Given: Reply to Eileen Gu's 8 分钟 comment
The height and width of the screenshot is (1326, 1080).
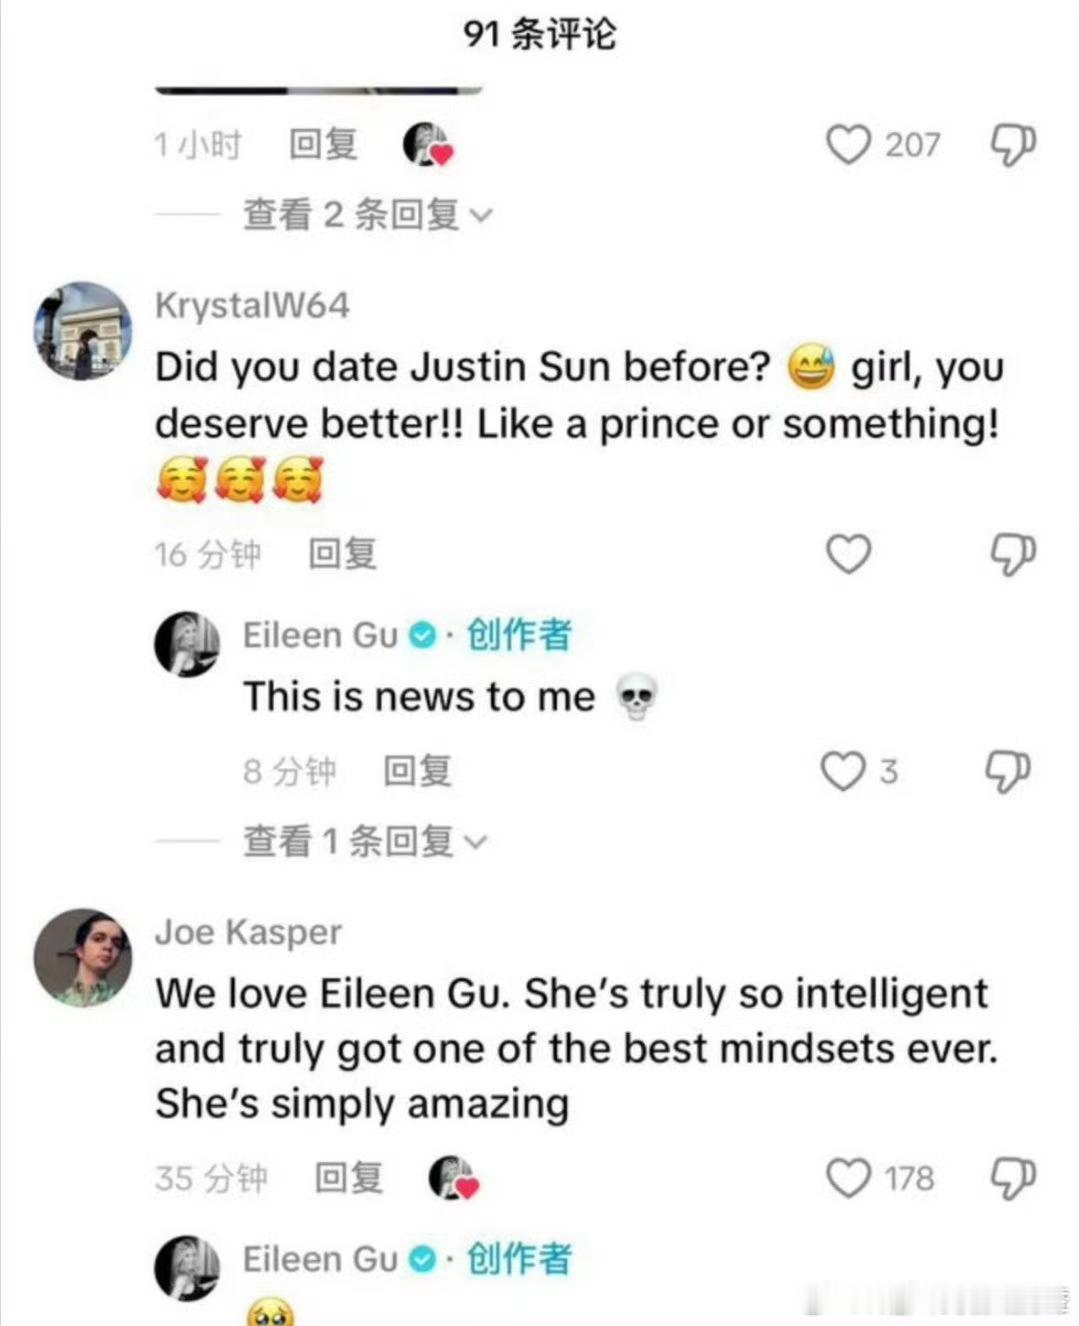Looking at the screenshot, I should tap(418, 771).
